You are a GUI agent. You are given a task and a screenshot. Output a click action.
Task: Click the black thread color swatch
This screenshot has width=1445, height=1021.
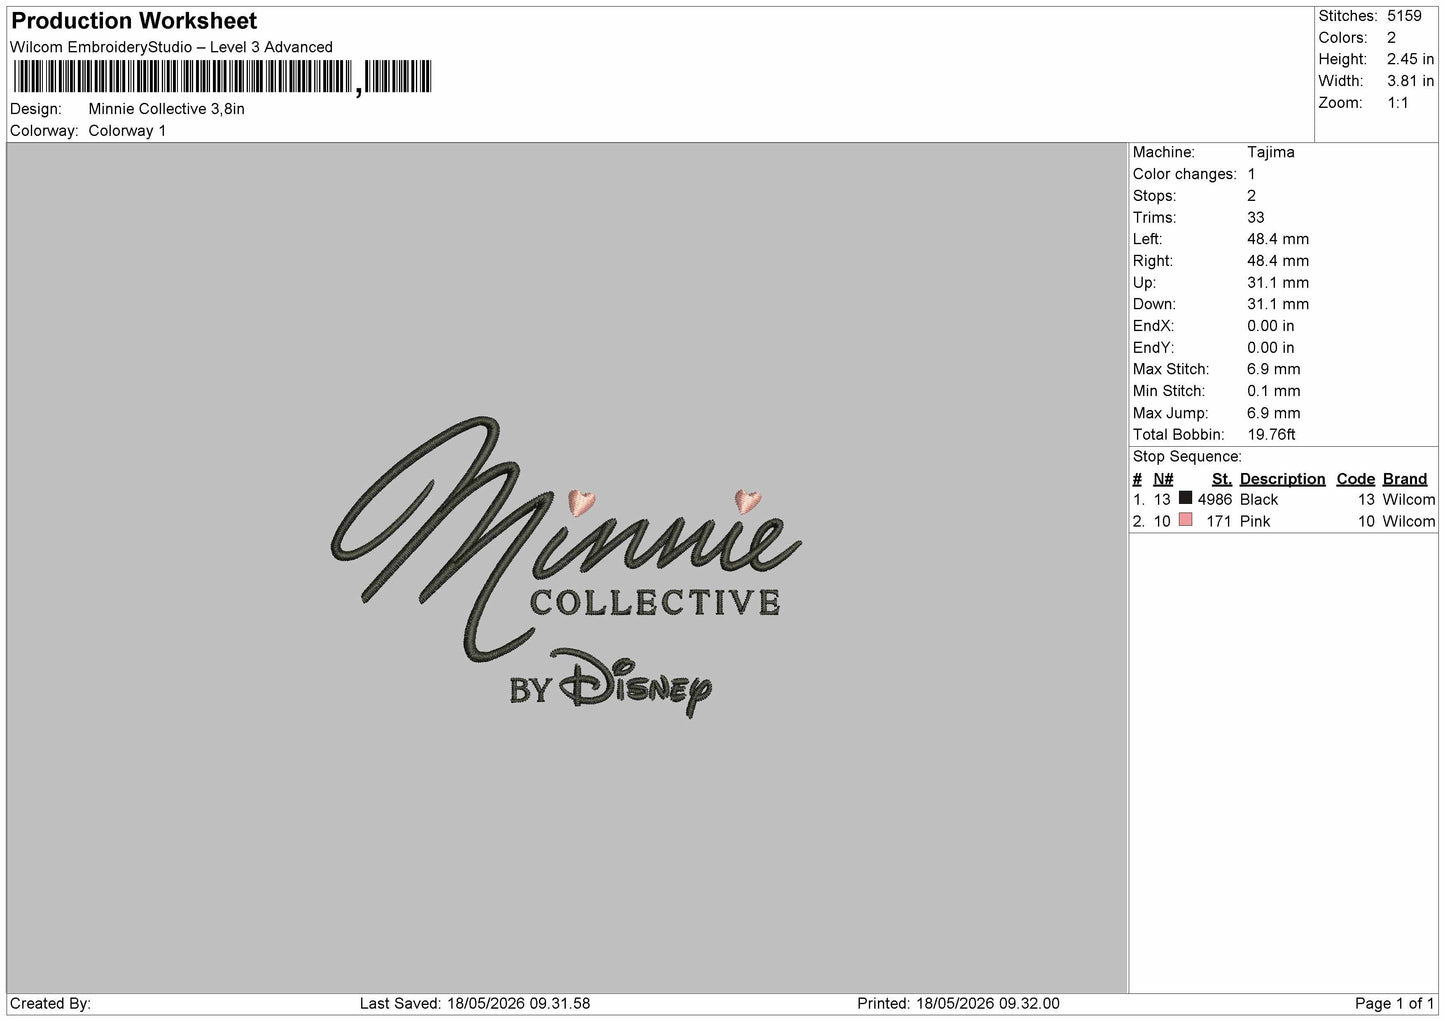[x=1185, y=498]
